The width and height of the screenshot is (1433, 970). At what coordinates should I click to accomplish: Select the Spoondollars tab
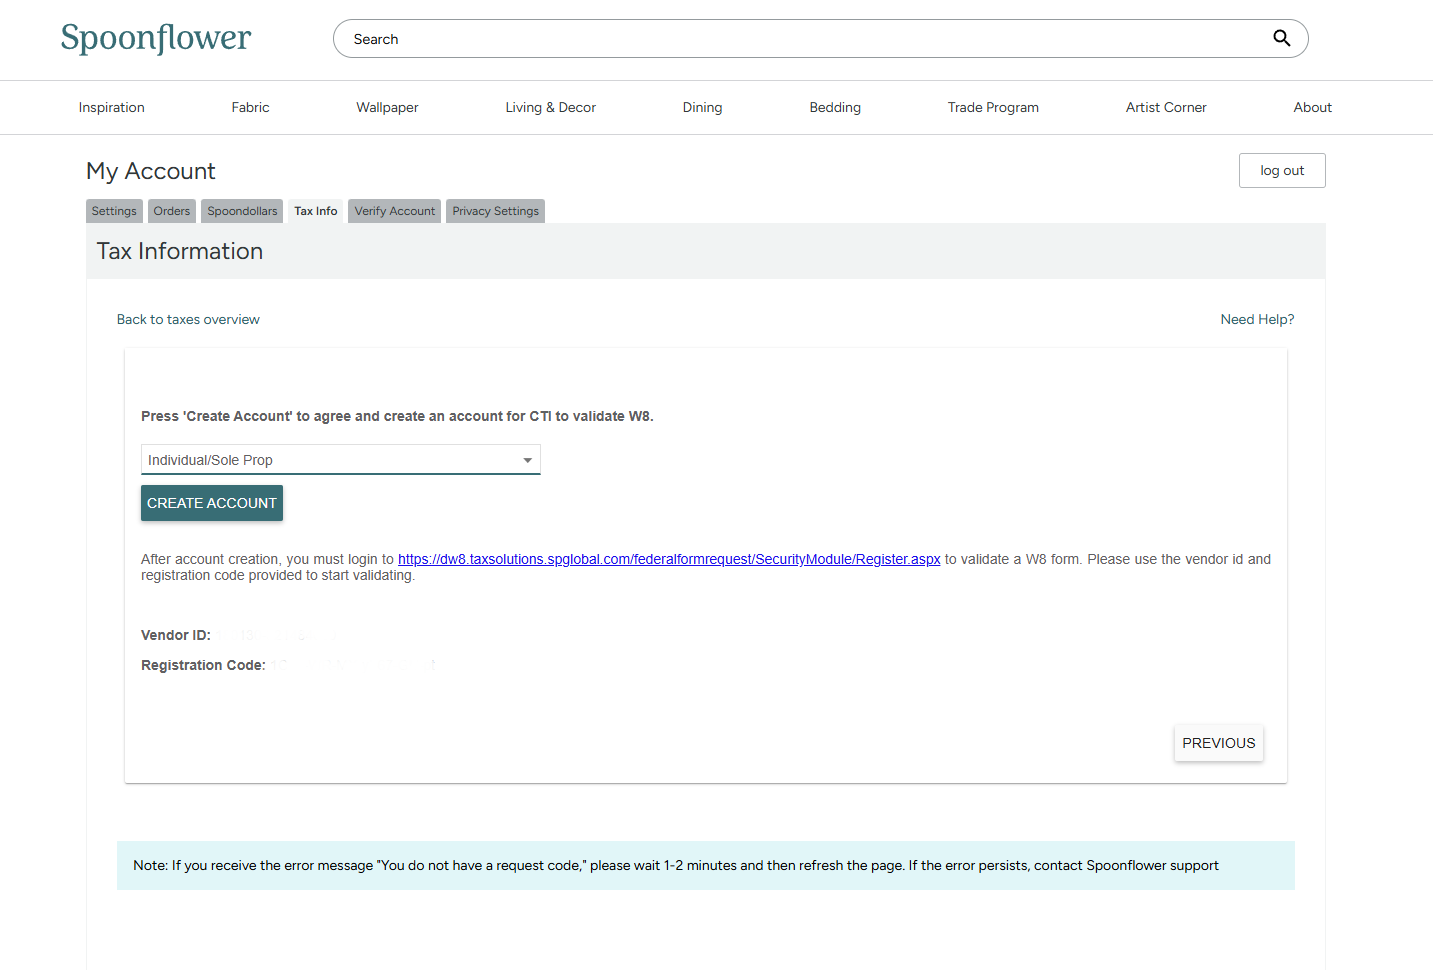242,211
